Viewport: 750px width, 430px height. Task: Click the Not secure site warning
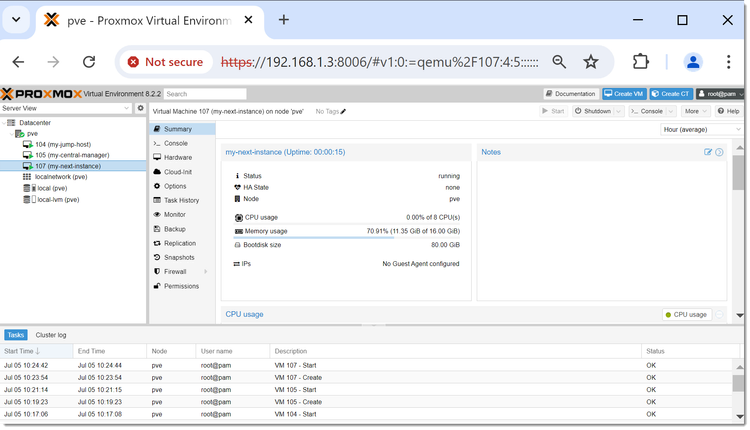[x=166, y=62]
